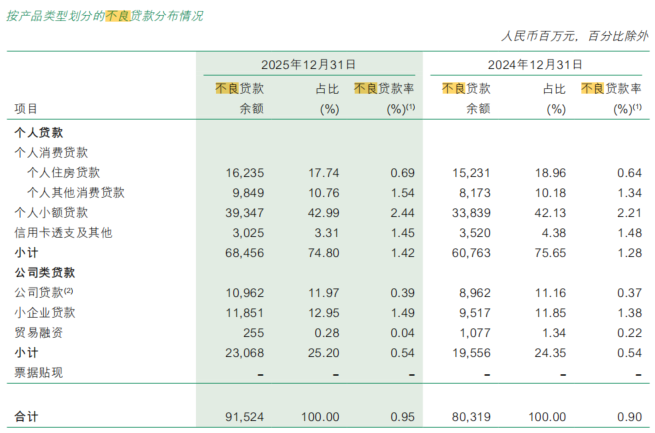Image resolution: width=655 pixels, height=433 pixels.
Task: Click the 信用卡透支及其他 row label
Action: 63,233
